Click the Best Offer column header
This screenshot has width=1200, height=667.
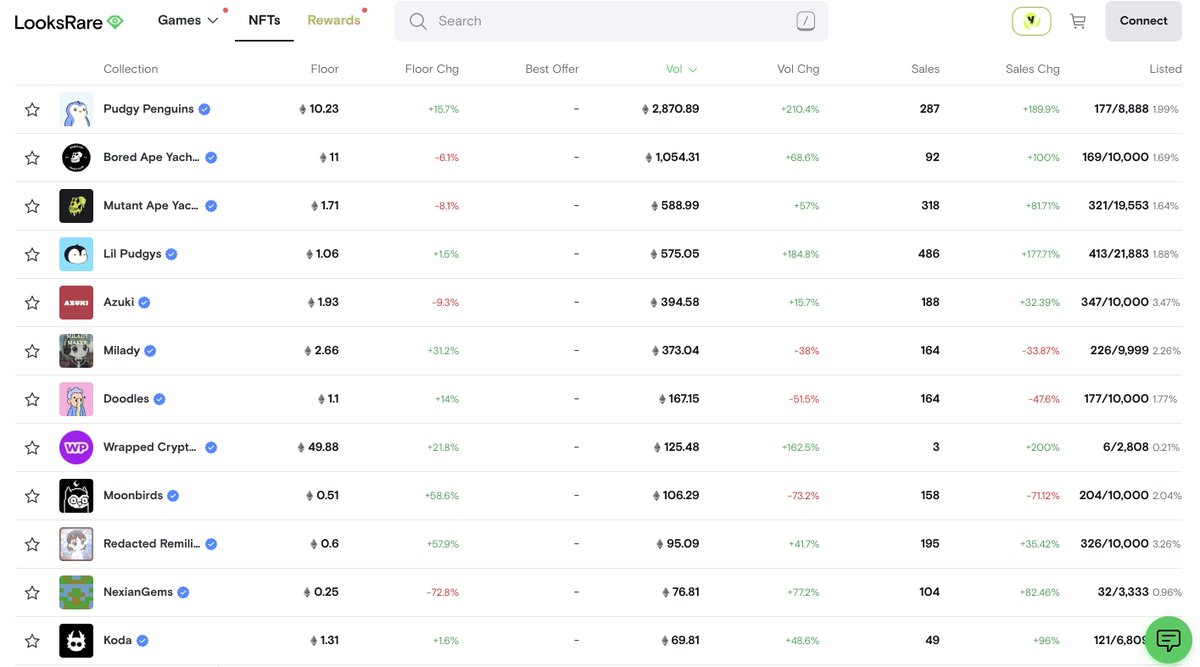point(552,69)
